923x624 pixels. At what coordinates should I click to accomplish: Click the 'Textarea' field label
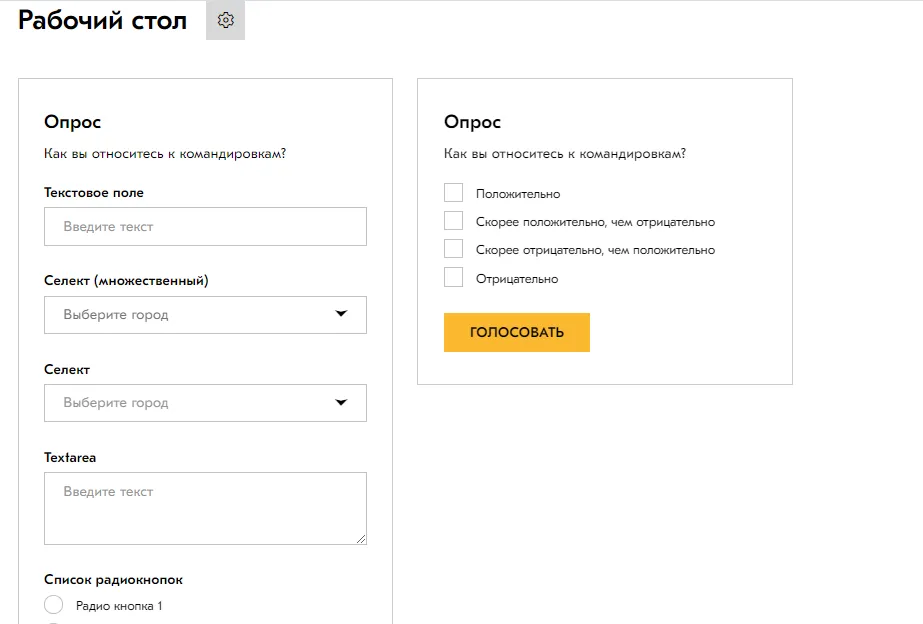(x=70, y=457)
